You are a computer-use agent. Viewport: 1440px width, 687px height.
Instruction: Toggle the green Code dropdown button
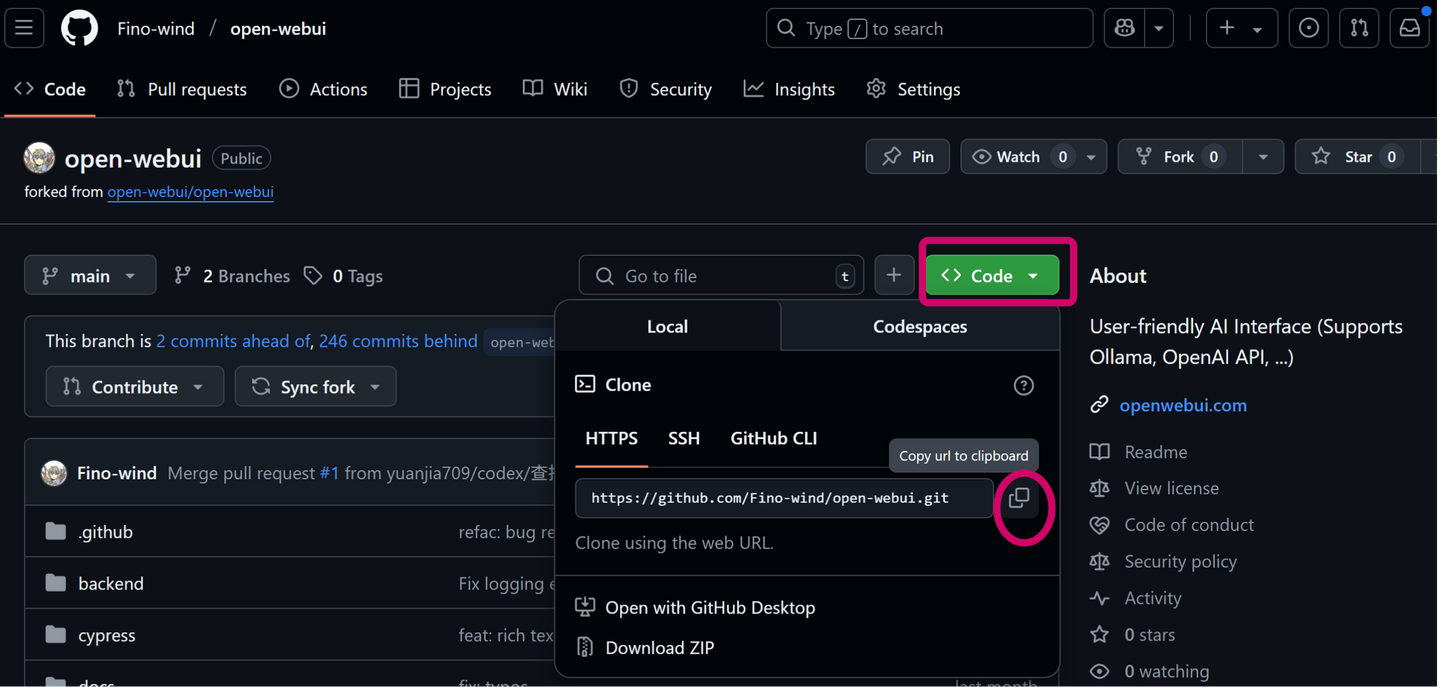pyautogui.click(x=992, y=275)
